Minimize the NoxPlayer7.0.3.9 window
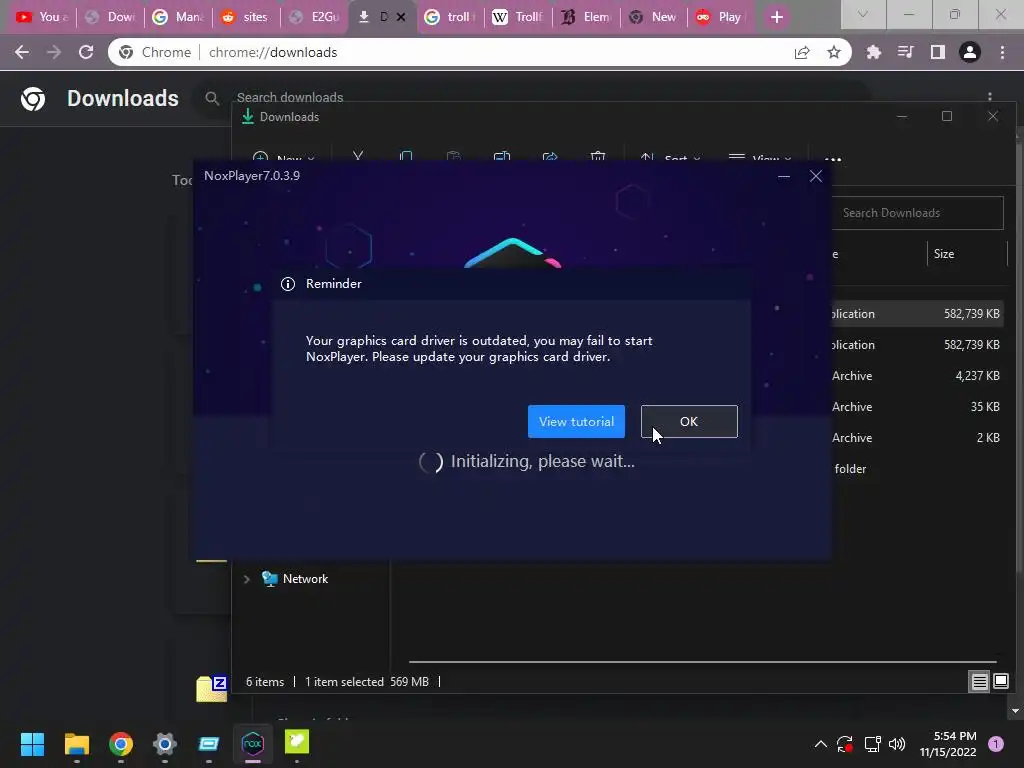1024x768 pixels. [x=784, y=176]
